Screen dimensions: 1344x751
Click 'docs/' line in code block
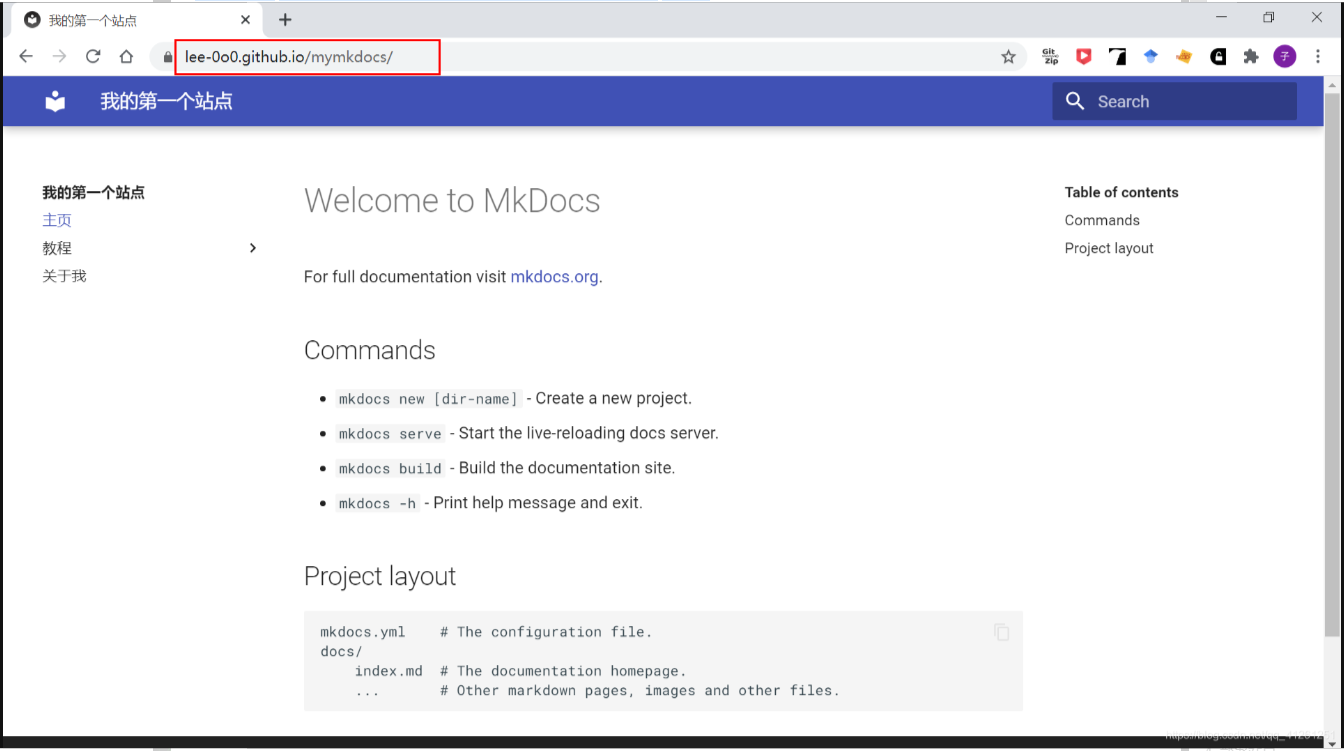(341, 652)
